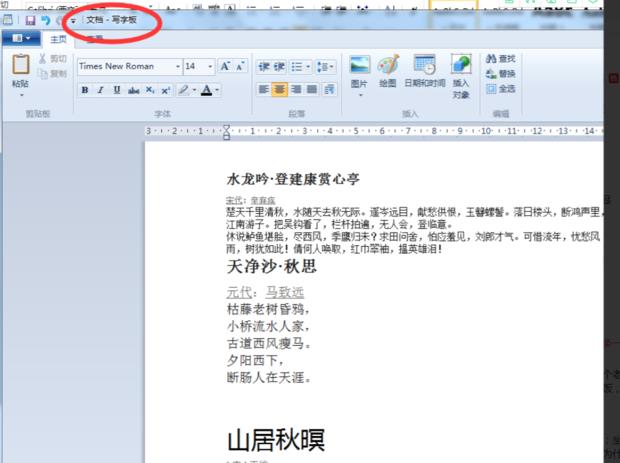Click the Undo arrow in title bar
The width and height of the screenshot is (620, 463).
(46, 20)
